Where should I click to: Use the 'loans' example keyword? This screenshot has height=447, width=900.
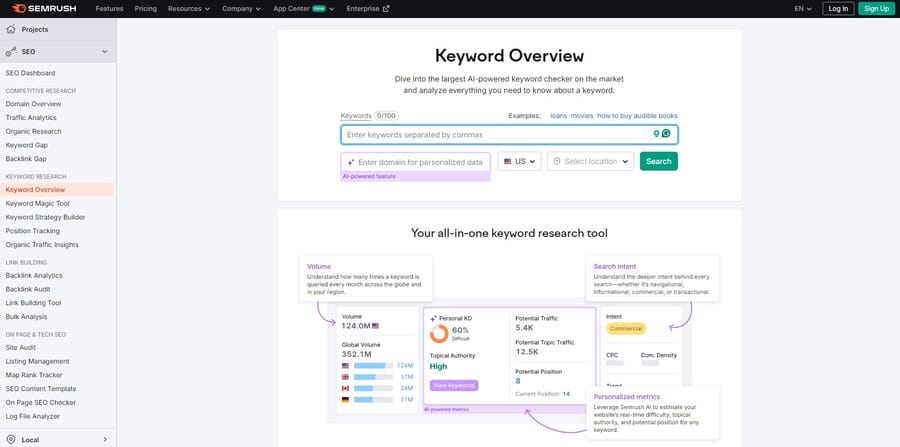[558, 116]
